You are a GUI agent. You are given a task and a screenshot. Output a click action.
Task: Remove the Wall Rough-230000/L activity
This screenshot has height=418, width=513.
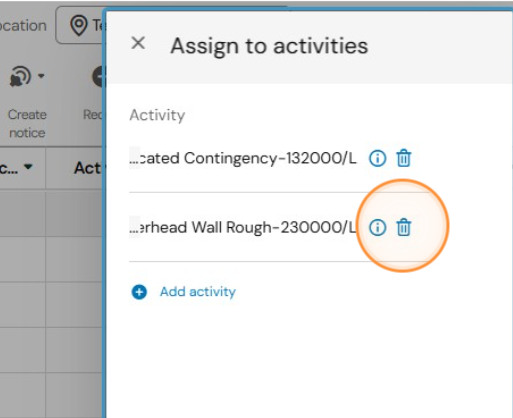click(404, 228)
